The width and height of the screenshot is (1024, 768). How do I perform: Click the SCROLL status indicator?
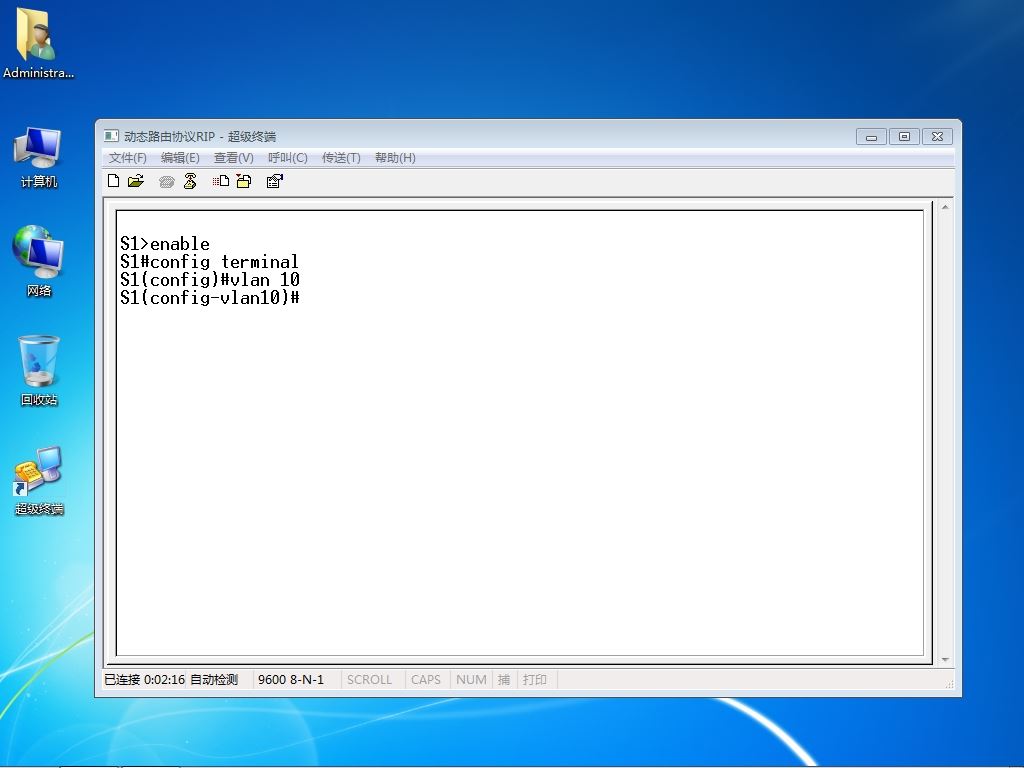(369, 679)
